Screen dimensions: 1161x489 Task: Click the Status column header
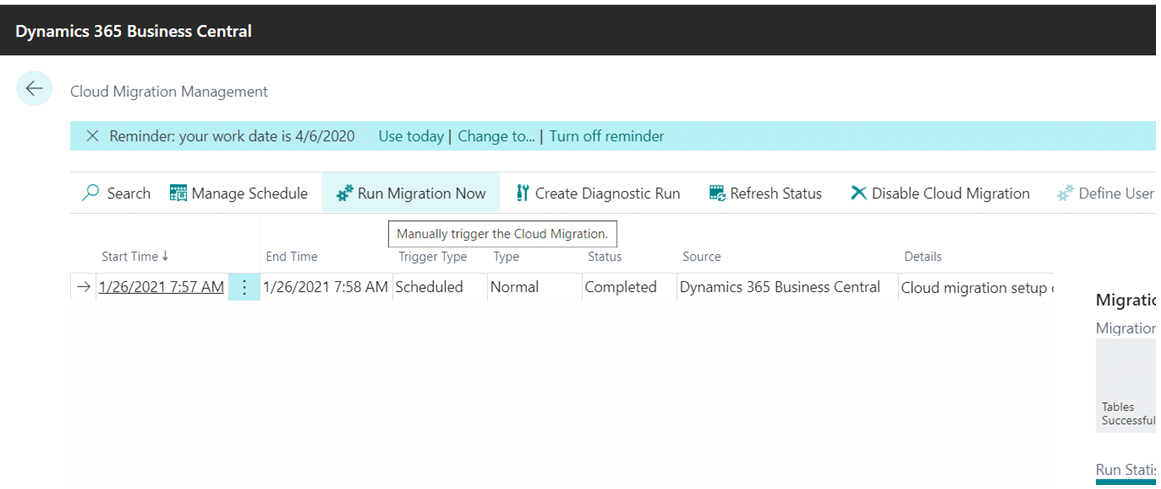pyautogui.click(x=604, y=257)
